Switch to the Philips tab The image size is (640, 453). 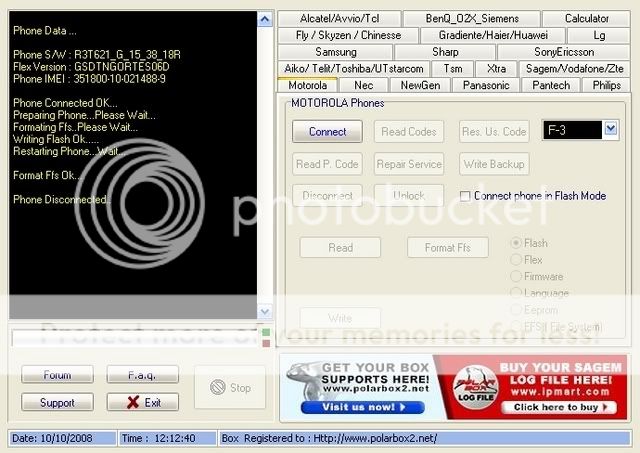[x=606, y=86]
